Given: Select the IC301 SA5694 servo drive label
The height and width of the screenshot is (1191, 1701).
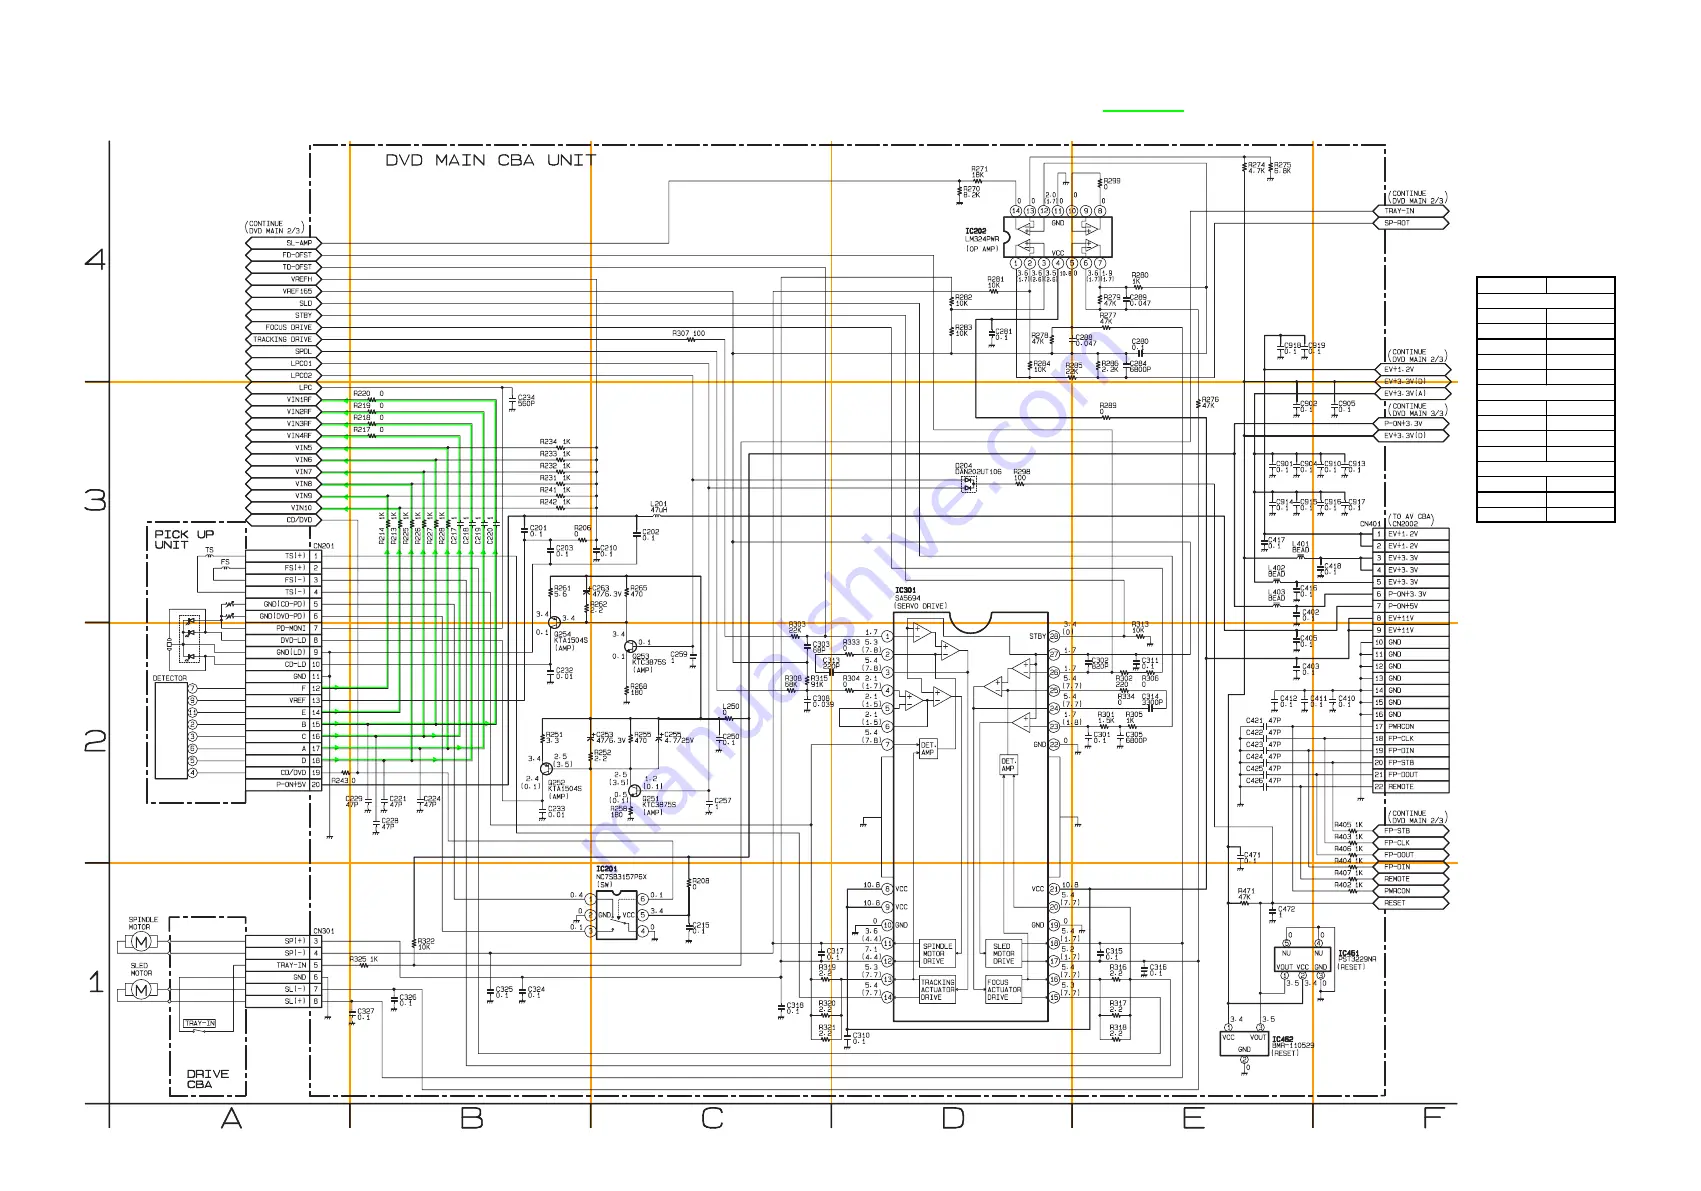Looking at the screenshot, I should click(920, 599).
